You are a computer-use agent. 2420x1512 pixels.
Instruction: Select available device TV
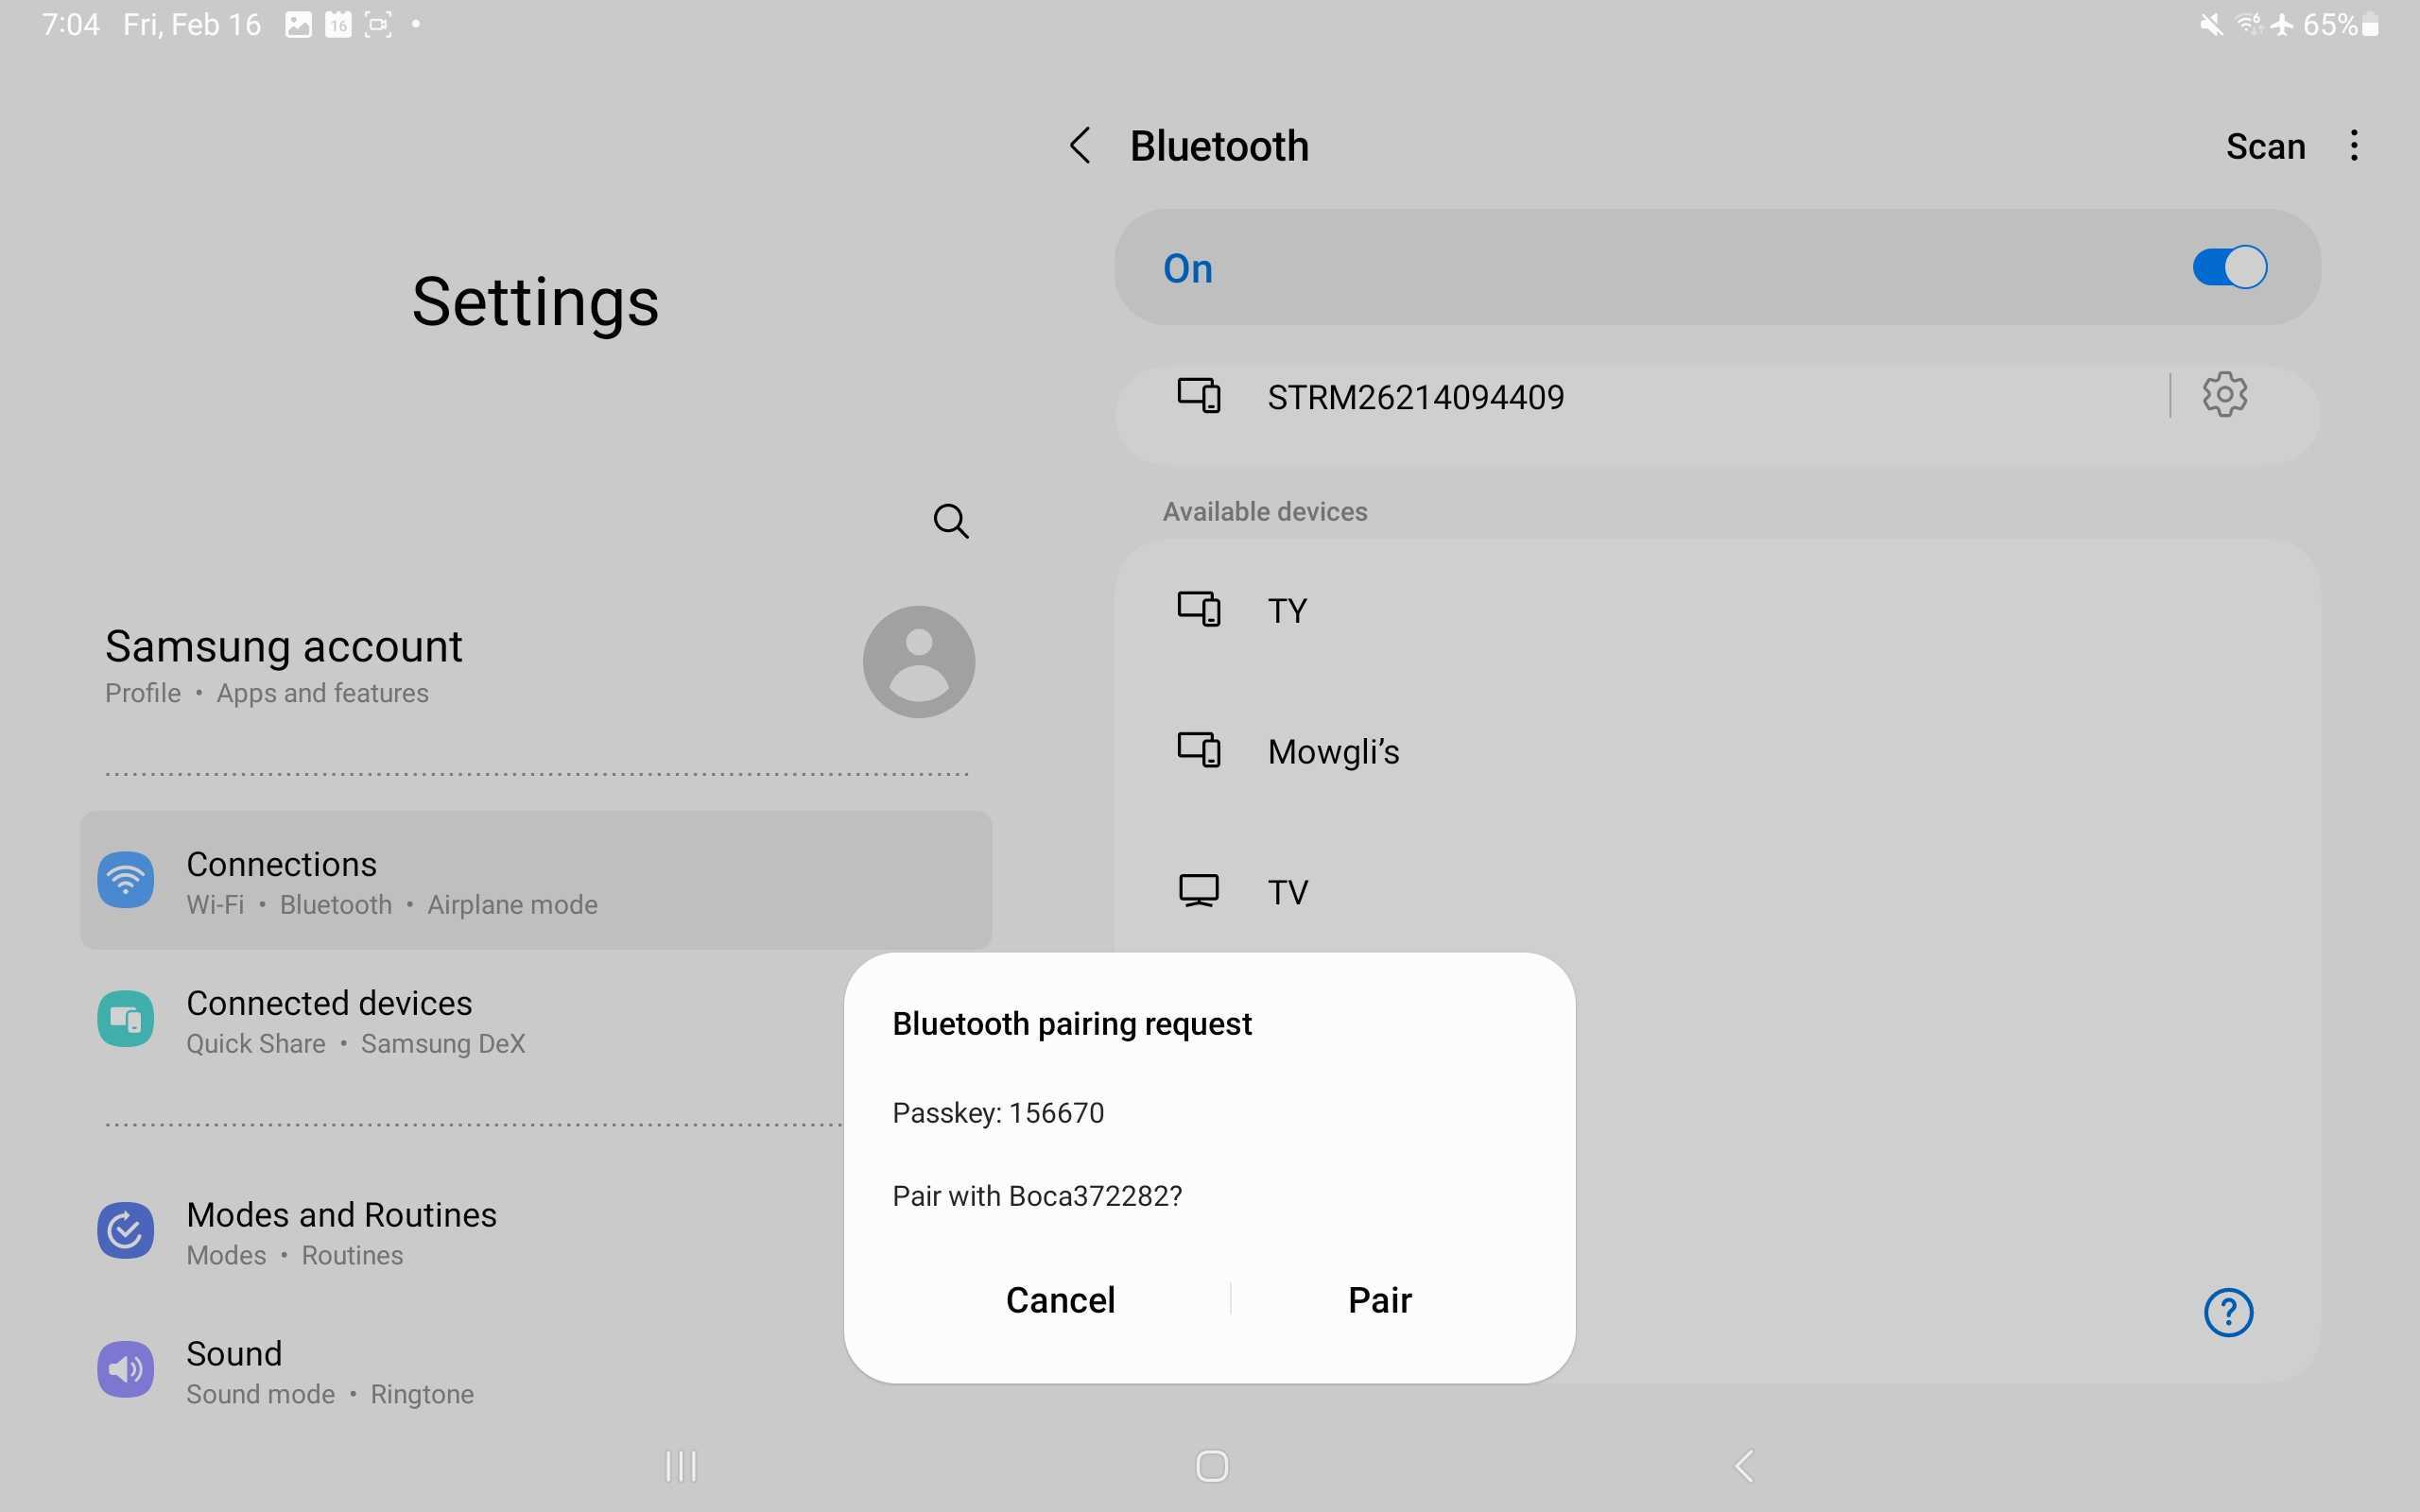(1716, 891)
